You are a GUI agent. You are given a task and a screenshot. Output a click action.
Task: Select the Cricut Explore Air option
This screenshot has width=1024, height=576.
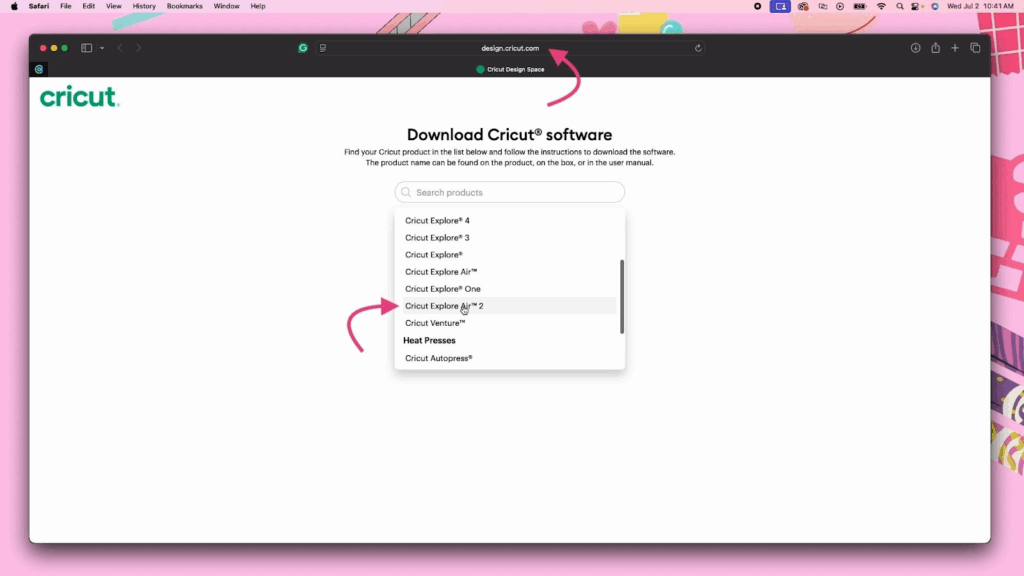[509, 272]
